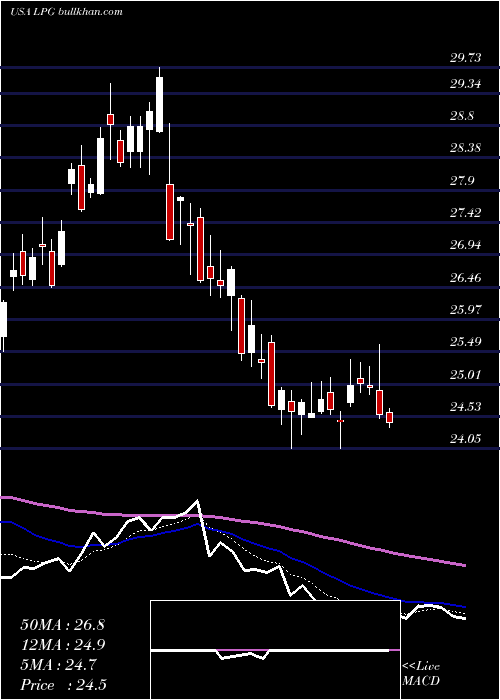The height and width of the screenshot is (700, 500).
Task: Click the 29.73 price level label
Action: (466, 57)
